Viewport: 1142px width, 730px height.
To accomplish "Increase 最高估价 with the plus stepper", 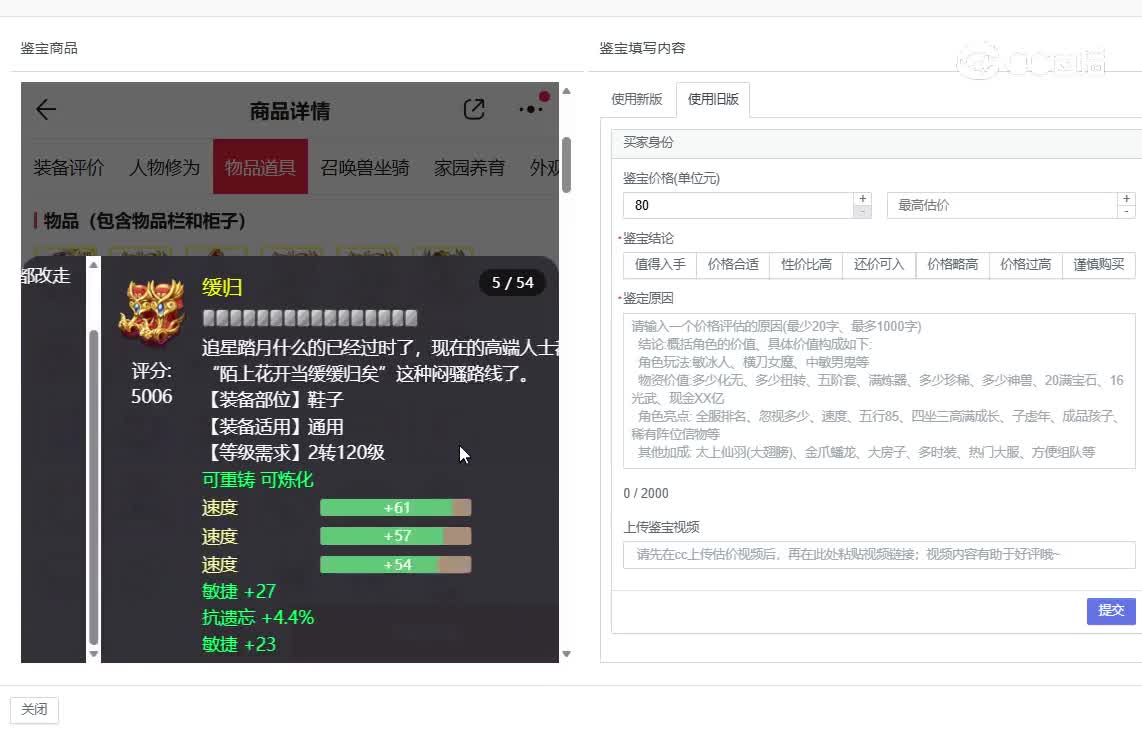I will 1127,199.
